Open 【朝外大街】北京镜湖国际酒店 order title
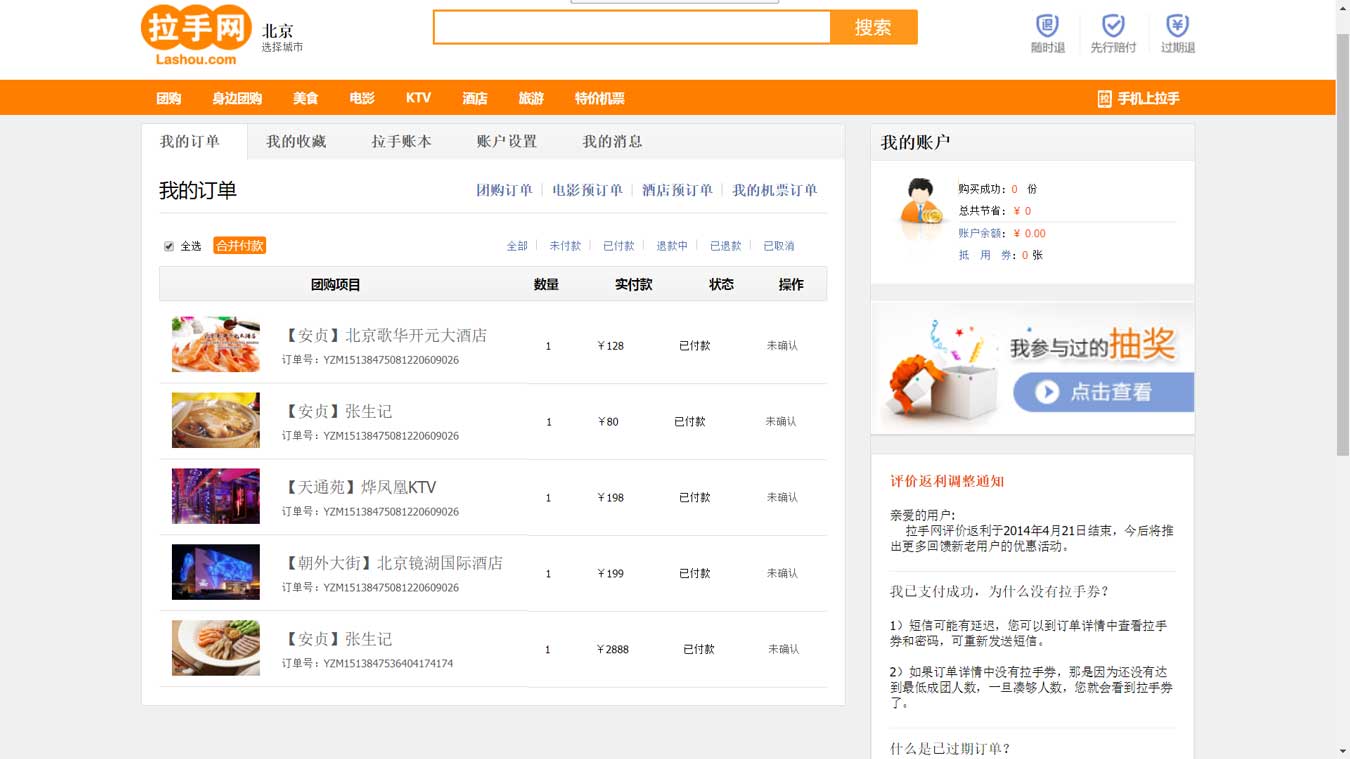 point(392,563)
